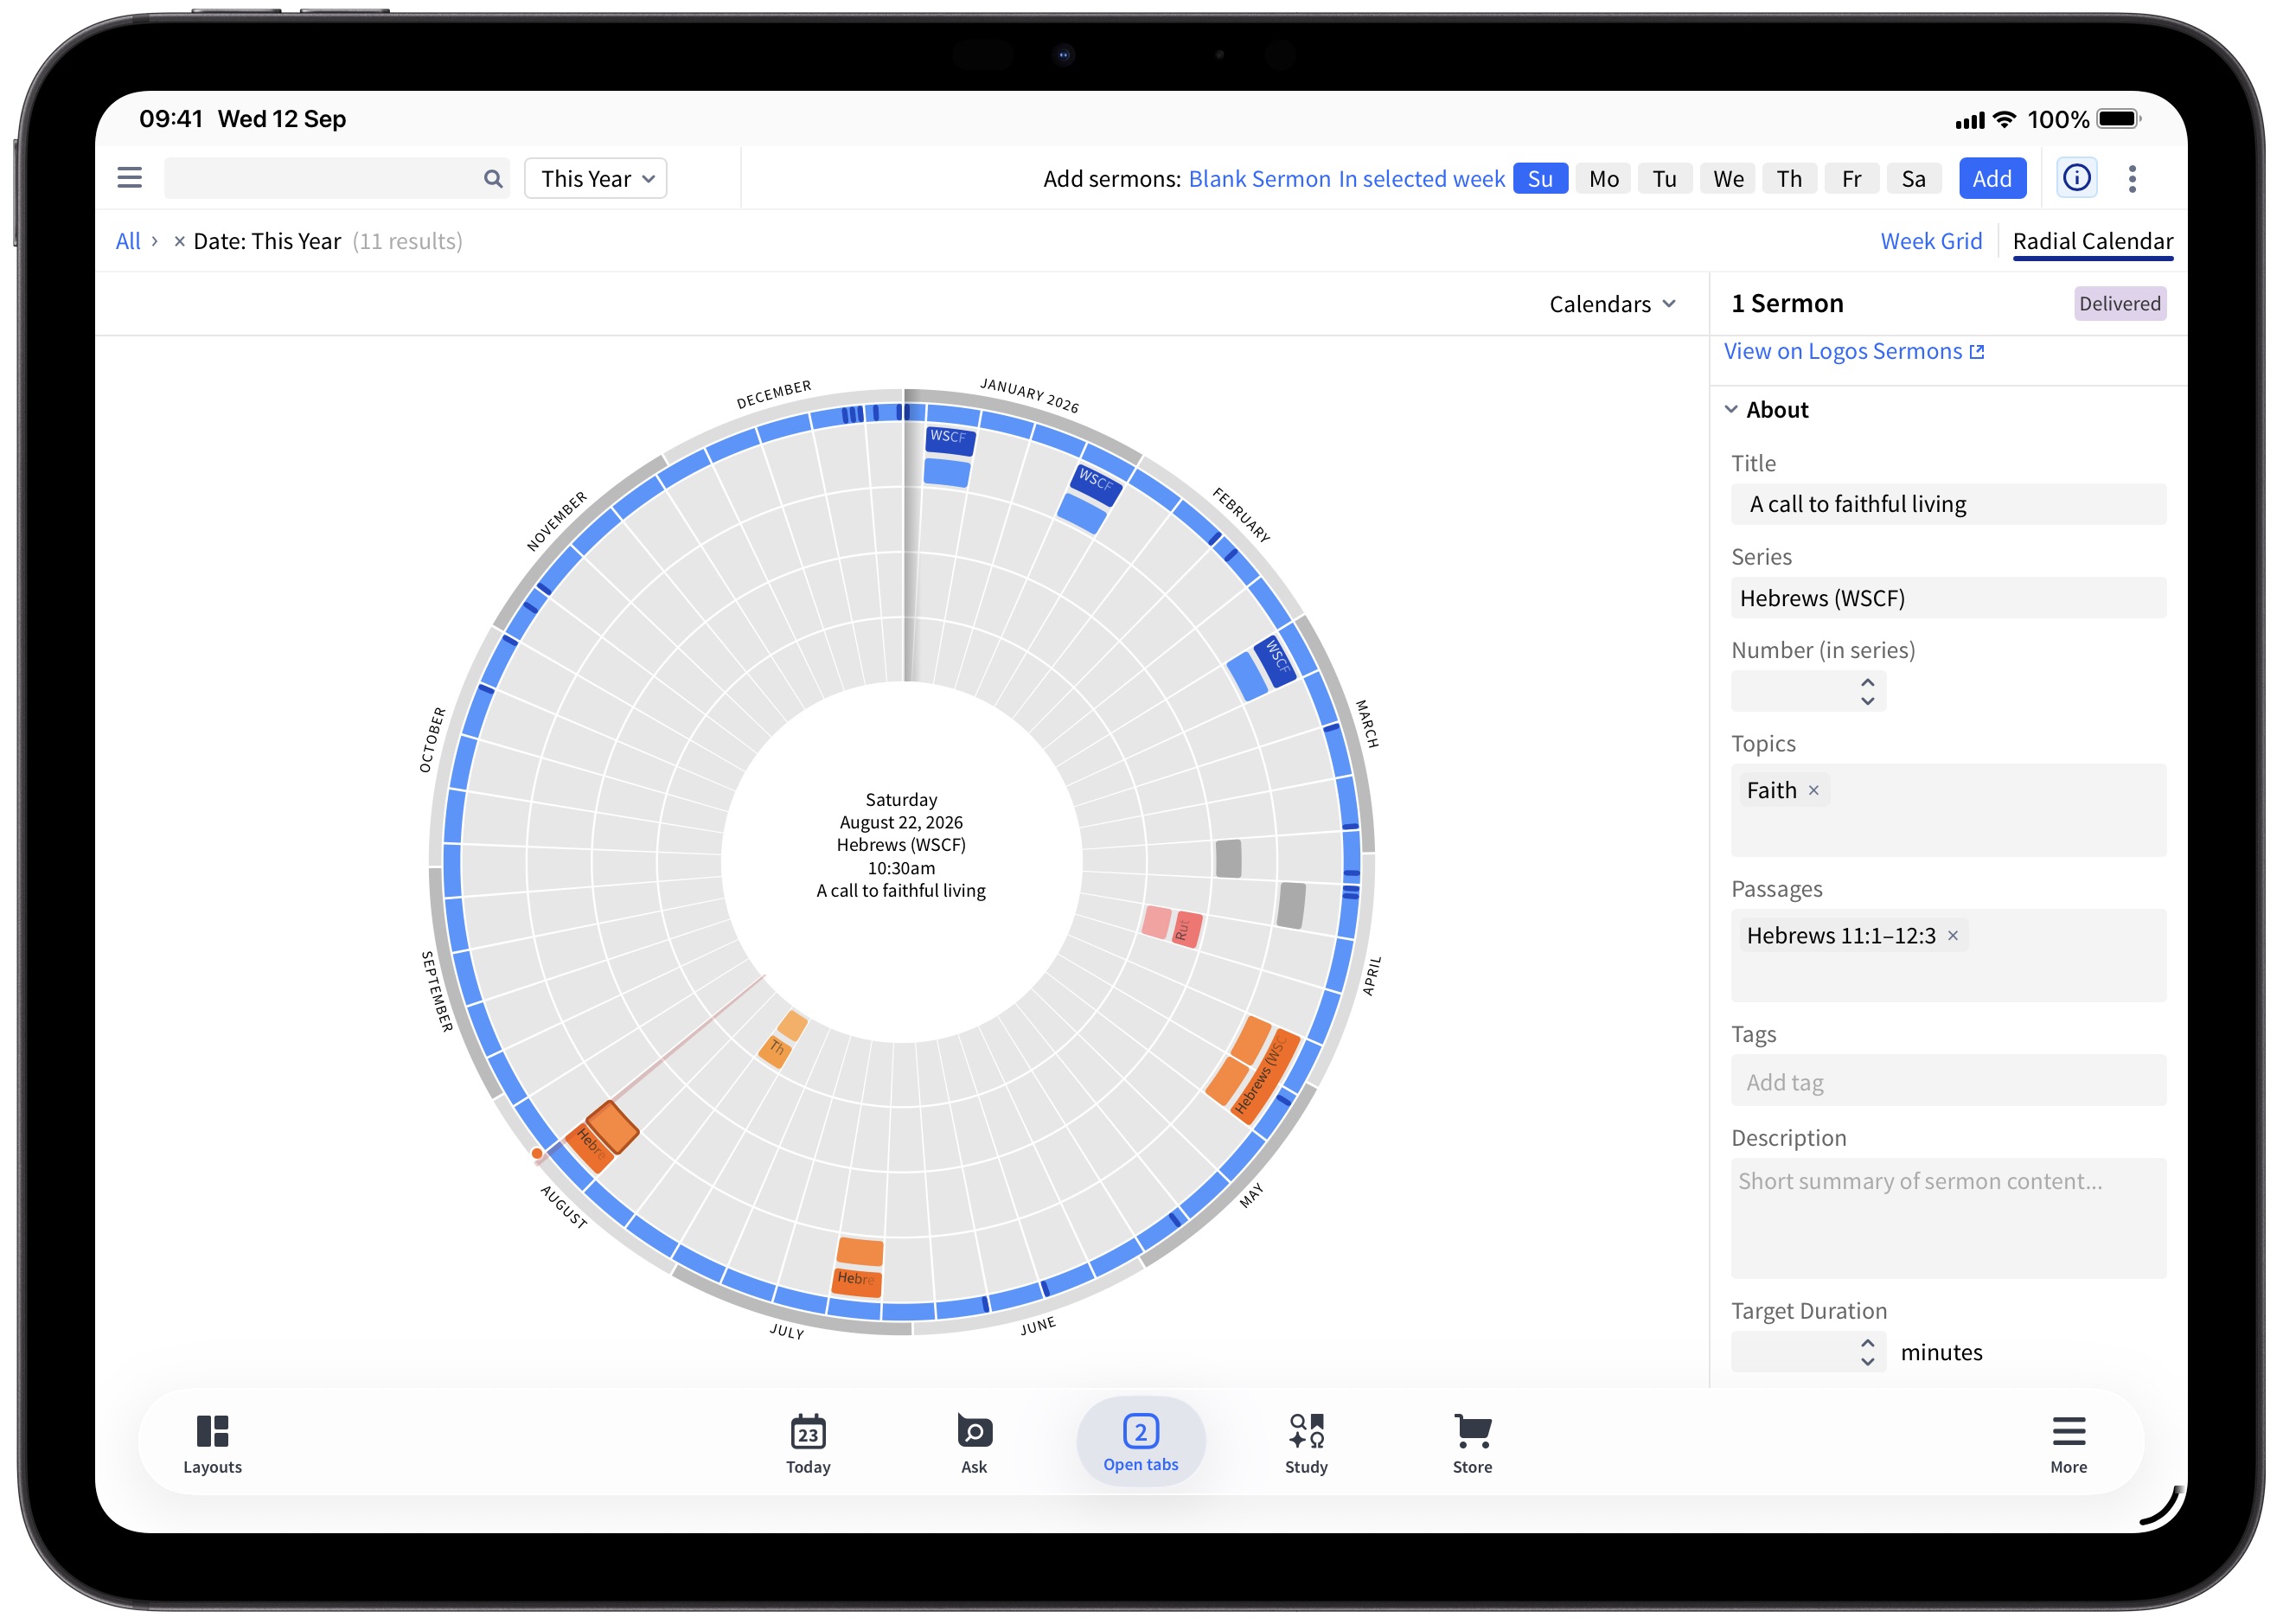
Task: Click the orange today marker dot
Action: click(537, 1154)
